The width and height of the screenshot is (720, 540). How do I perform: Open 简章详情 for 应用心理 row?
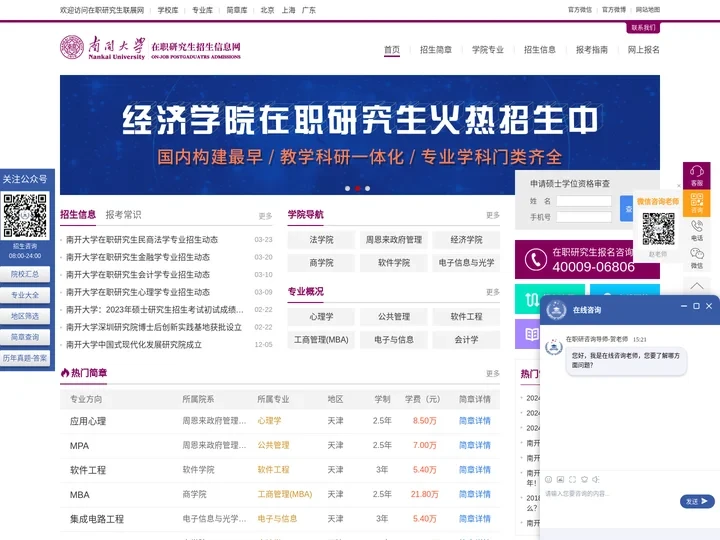pos(475,421)
